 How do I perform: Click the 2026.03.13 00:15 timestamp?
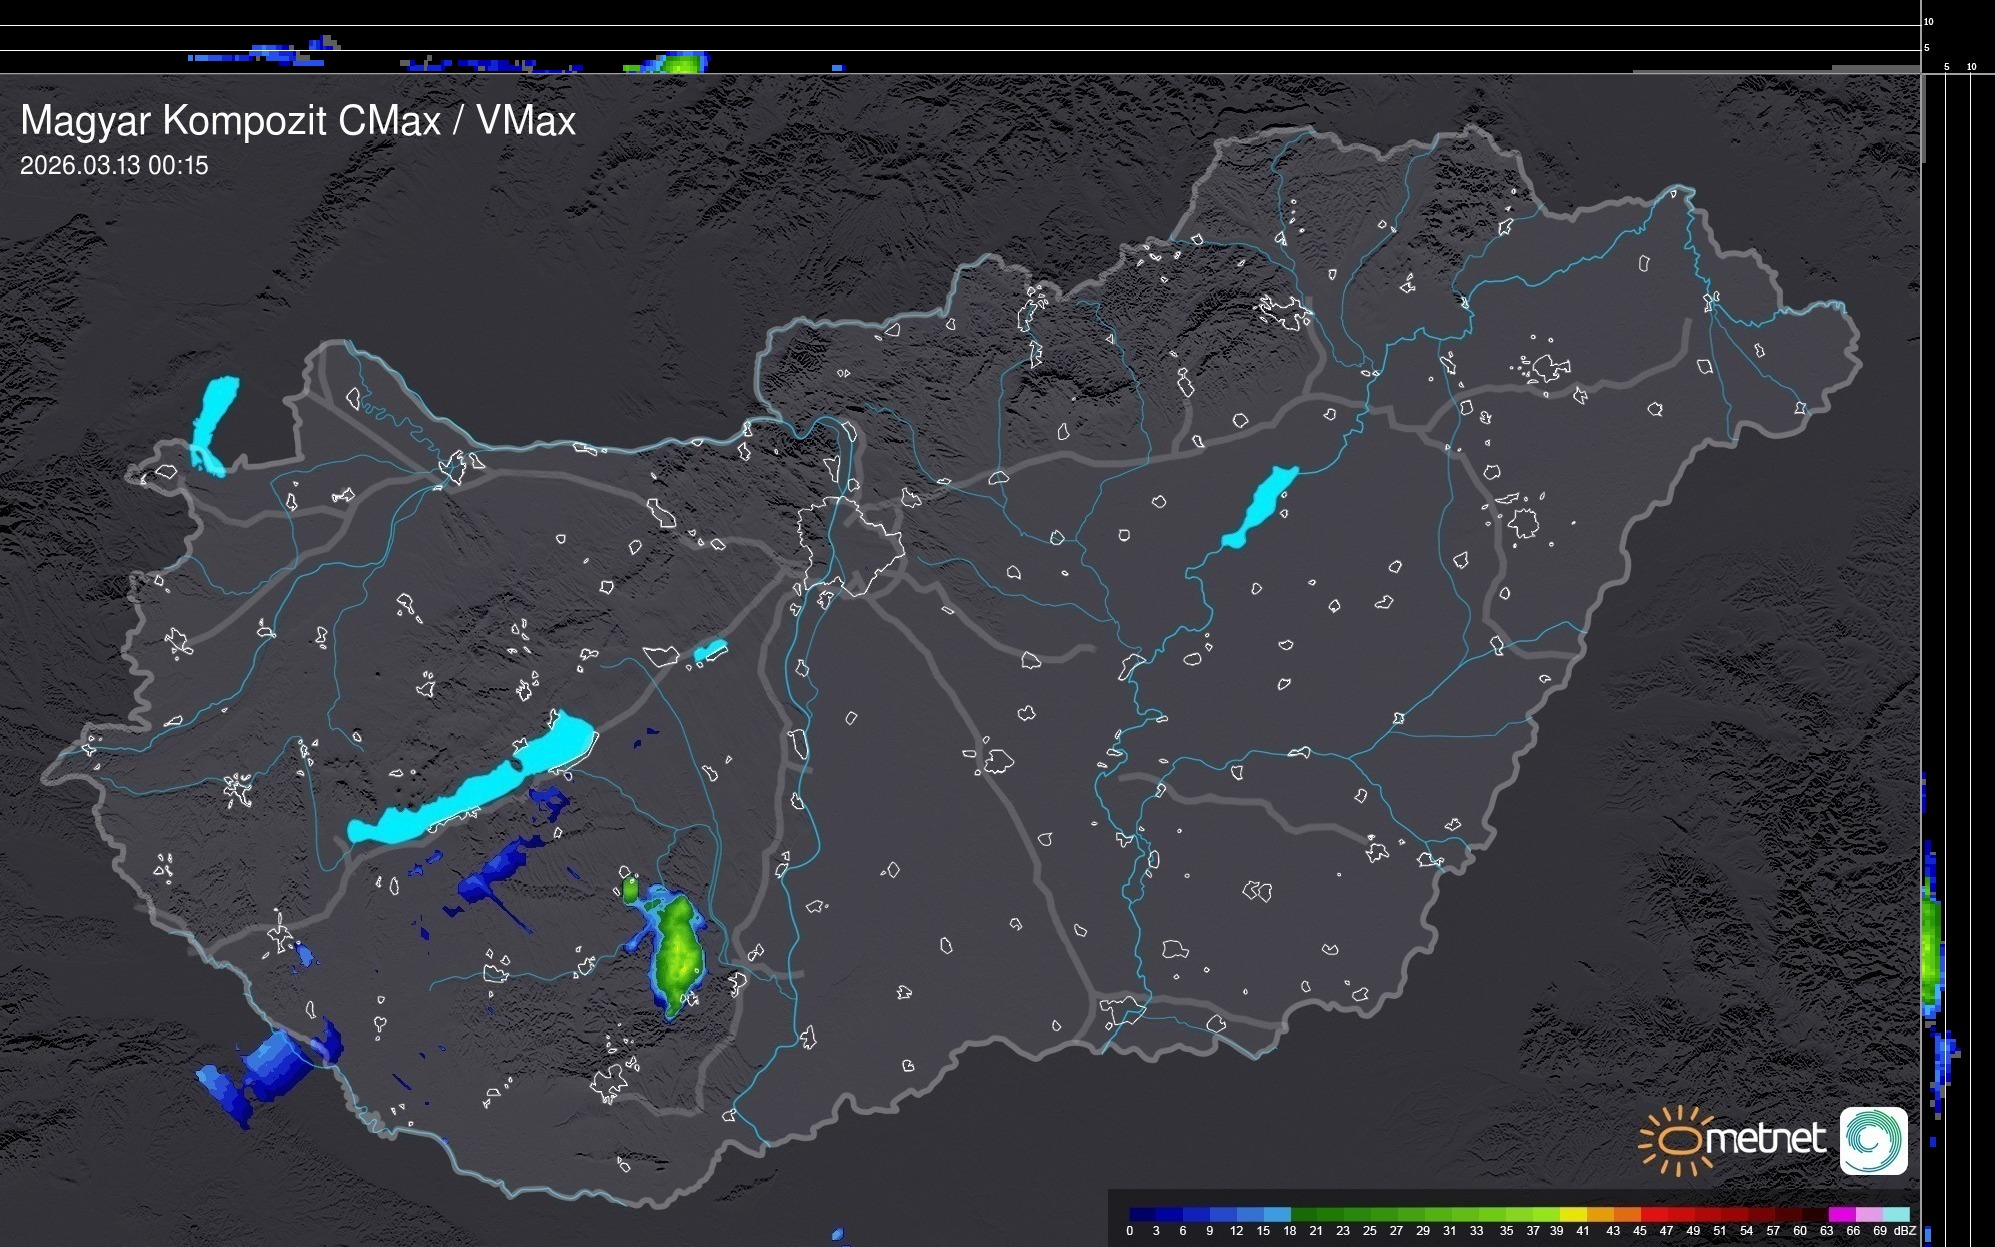(x=114, y=166)
